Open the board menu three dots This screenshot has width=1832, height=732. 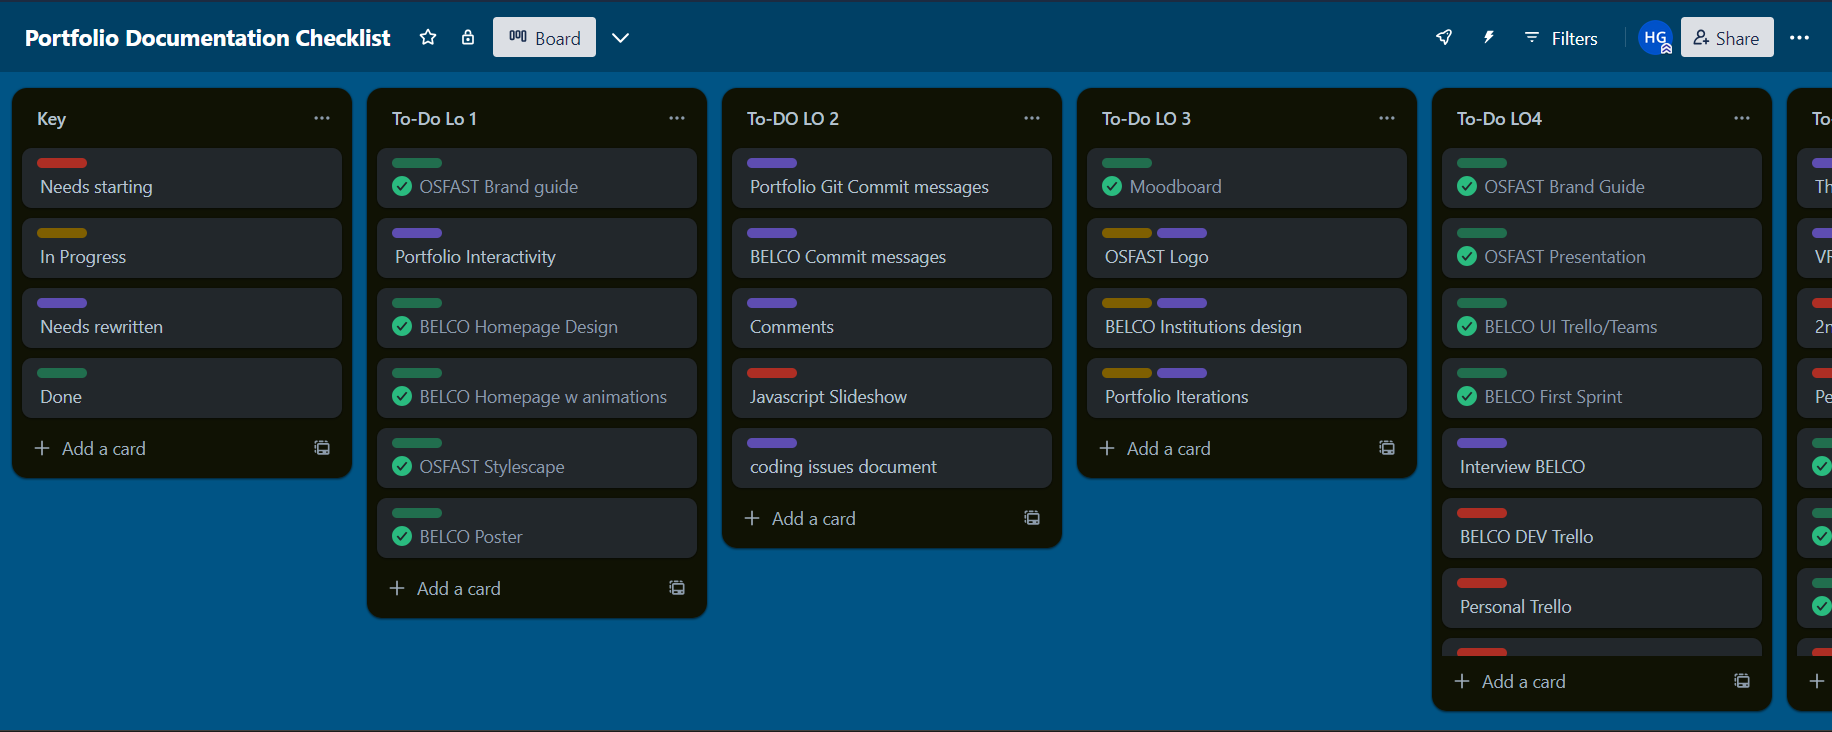(1800, 37)
